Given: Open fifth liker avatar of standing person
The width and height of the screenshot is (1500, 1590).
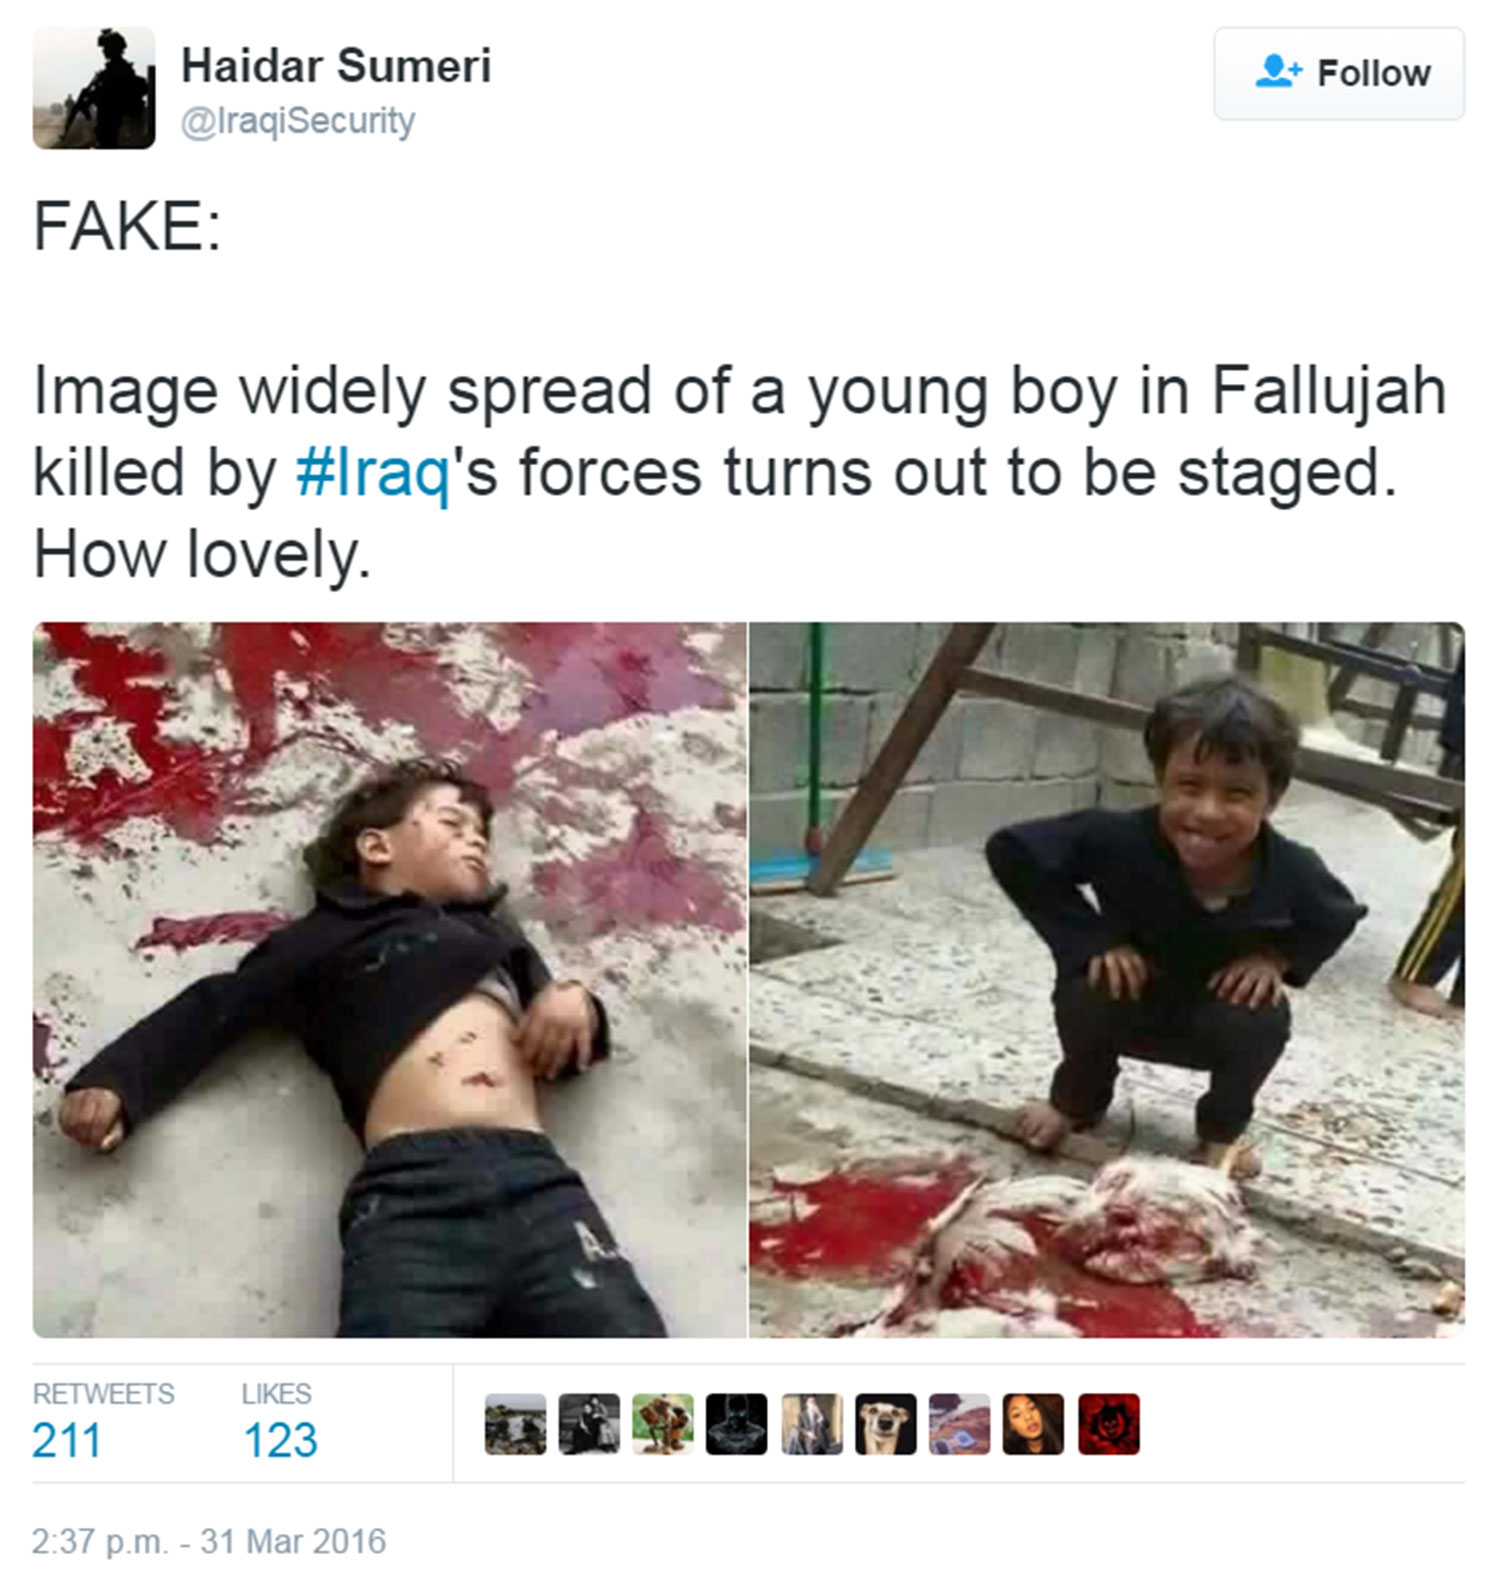Looking at the screenshot, I should 811,1424.
